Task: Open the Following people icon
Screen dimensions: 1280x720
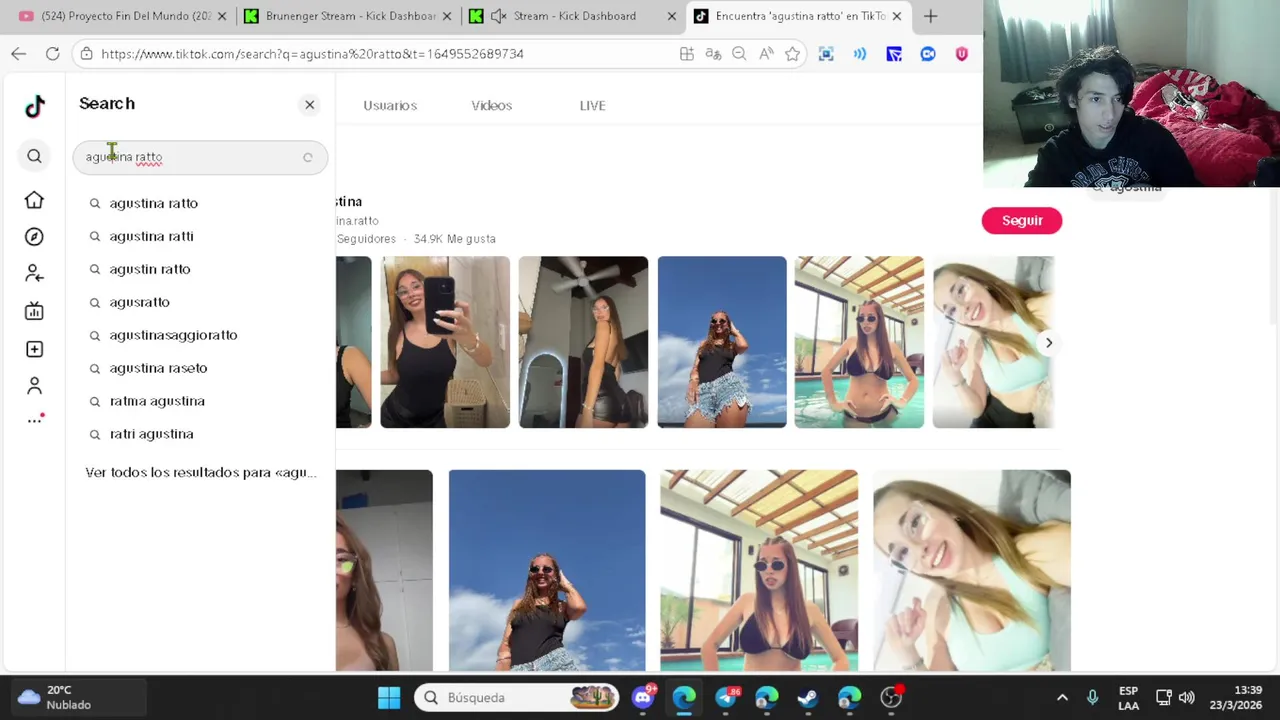Action: (x=34, y=273)
